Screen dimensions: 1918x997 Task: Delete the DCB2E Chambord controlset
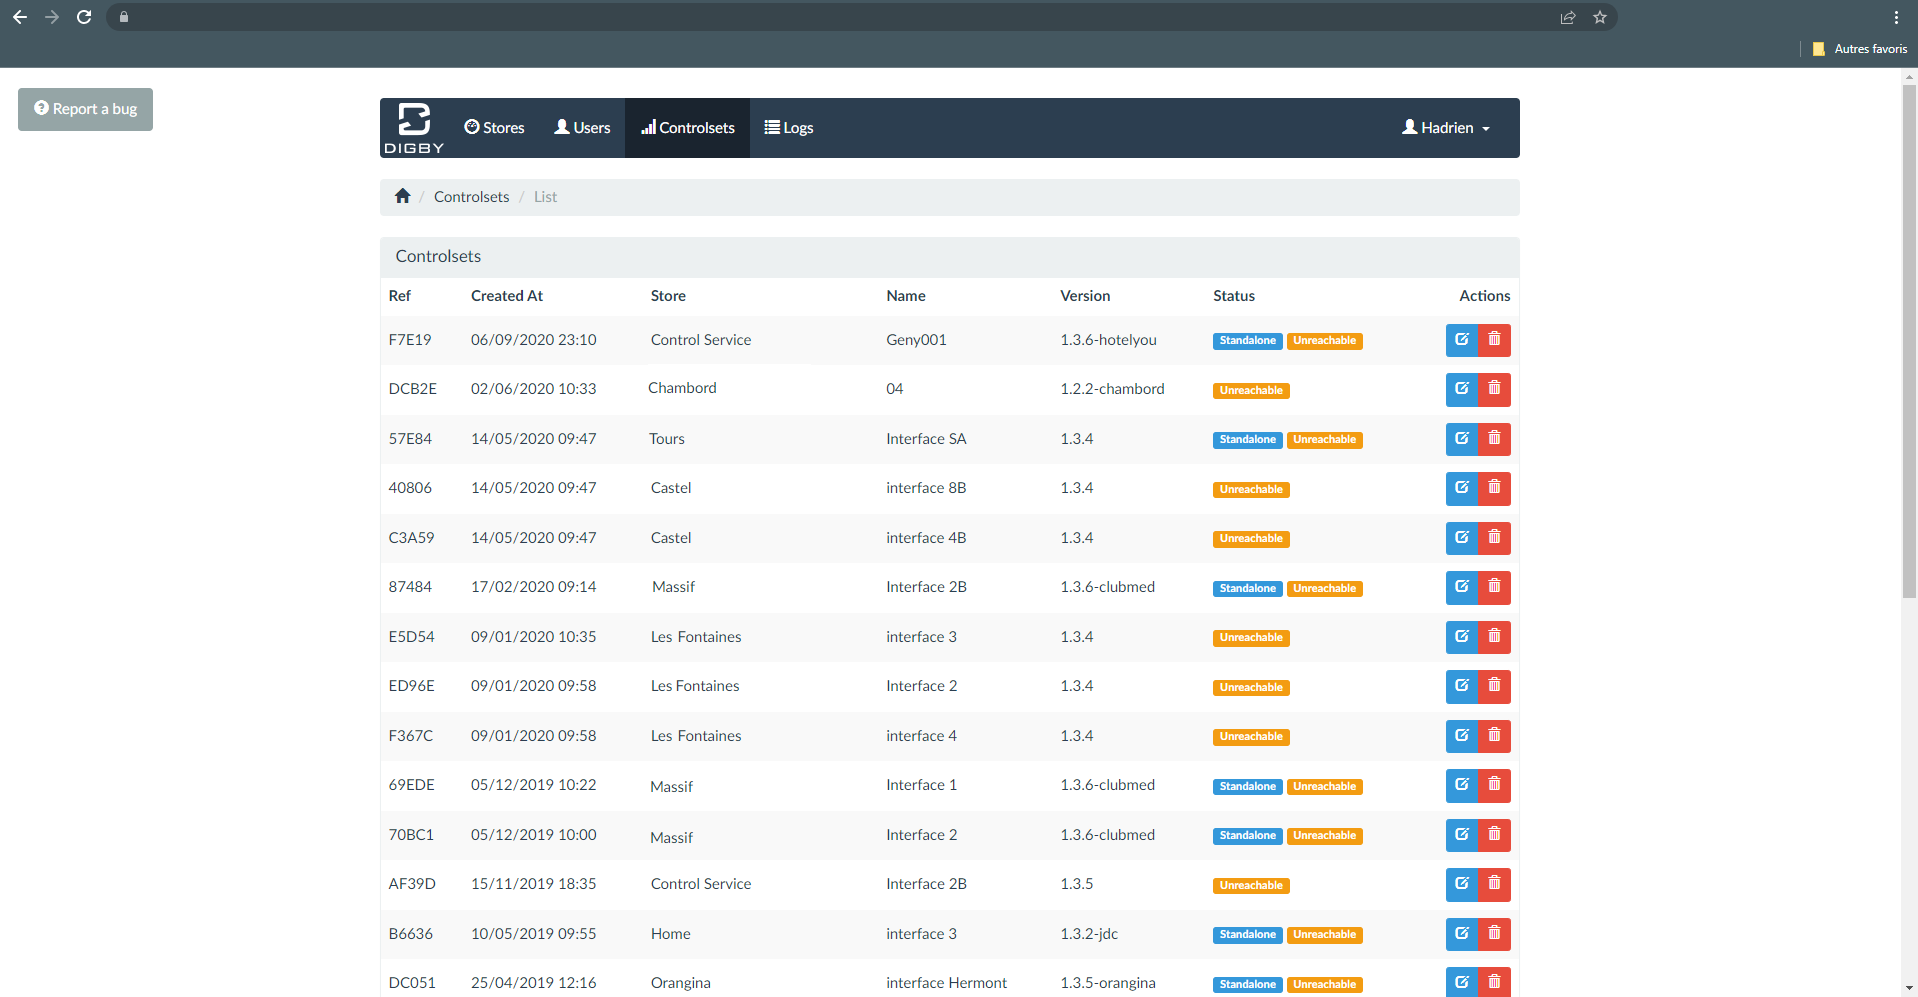pyautogui.click(x=1494, y=389)
